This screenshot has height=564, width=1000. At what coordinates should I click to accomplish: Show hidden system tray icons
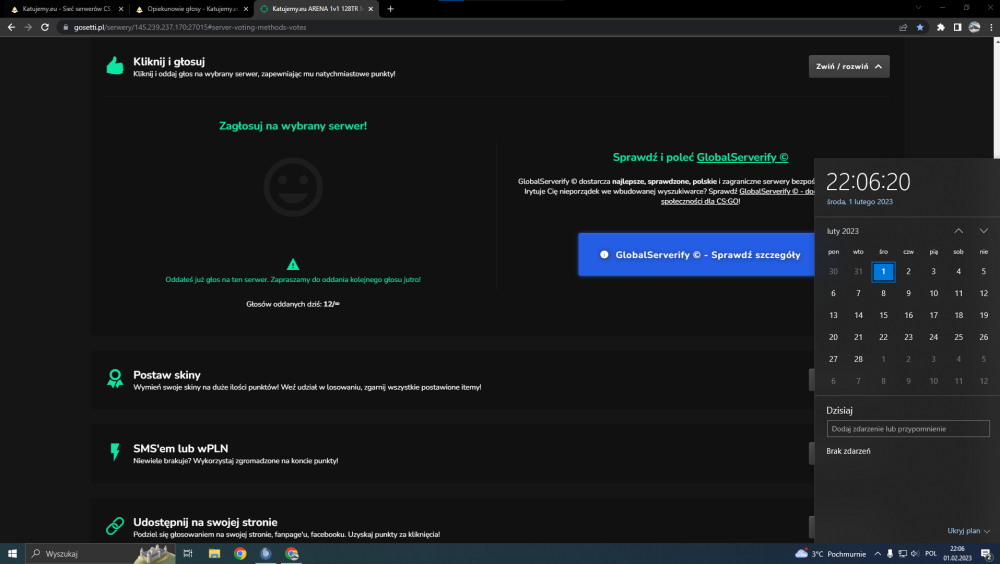[878, 554]
